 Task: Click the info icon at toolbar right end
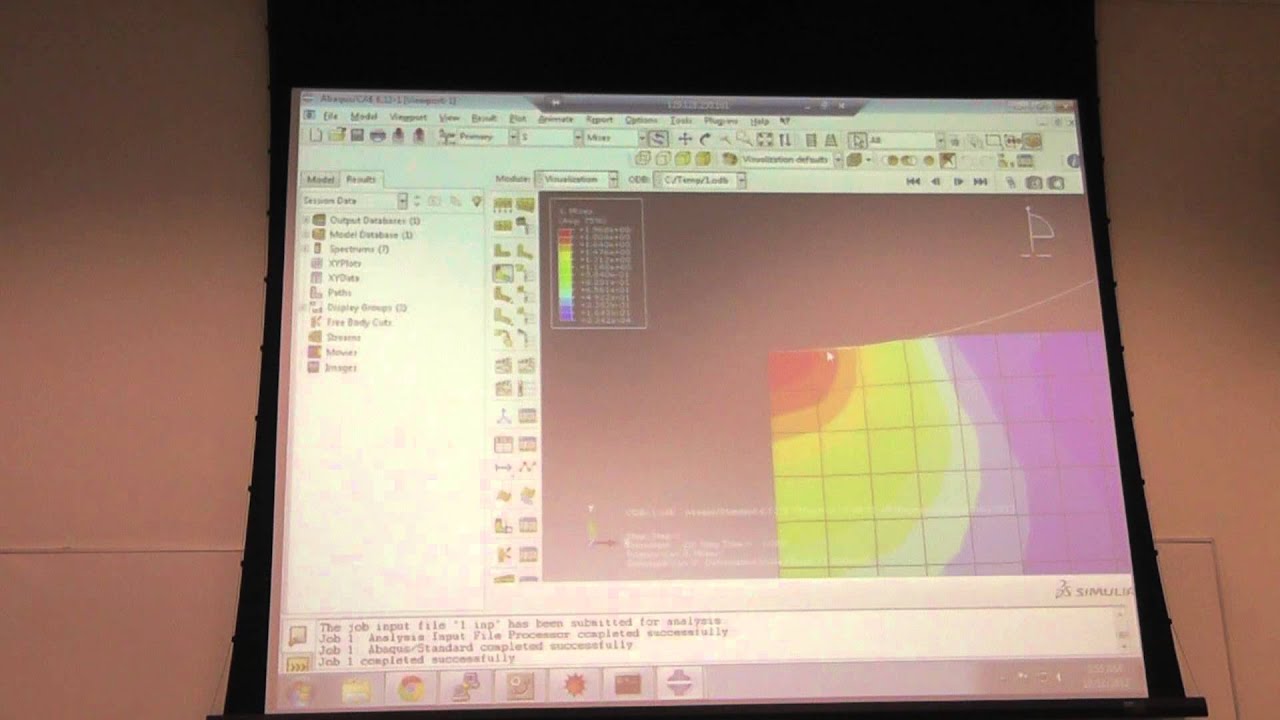1074,161
